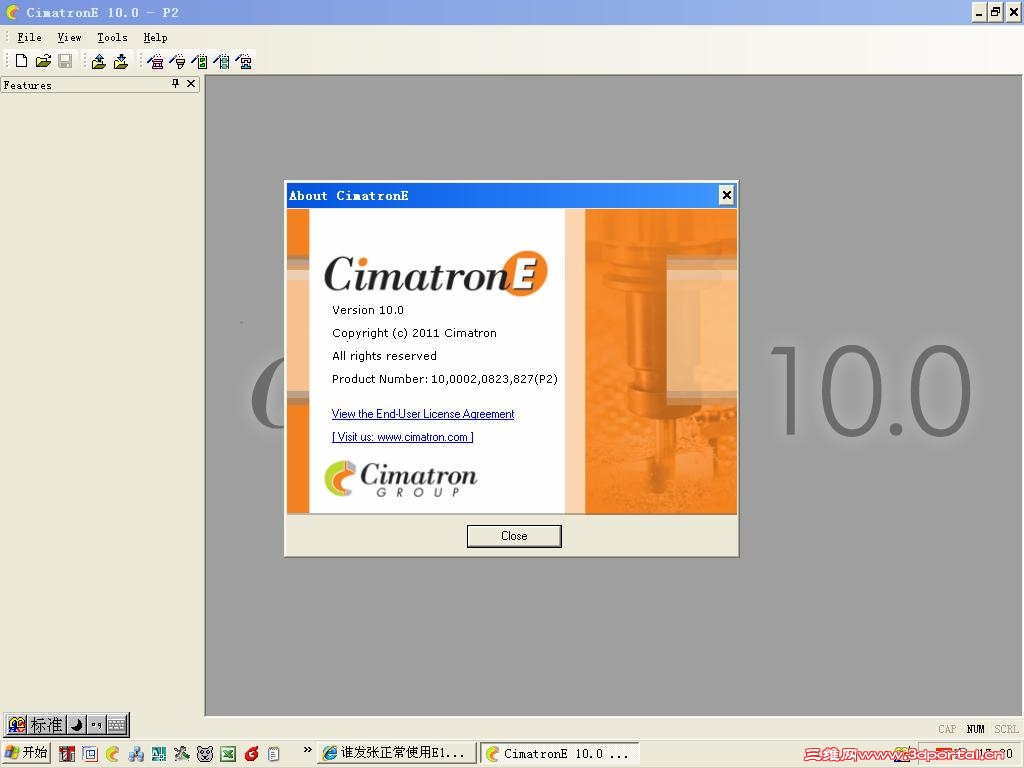The width and height of the screenshot is (1024, 768).
Task: Toggle the IME half-moon width icon
Action: point(76,725)
